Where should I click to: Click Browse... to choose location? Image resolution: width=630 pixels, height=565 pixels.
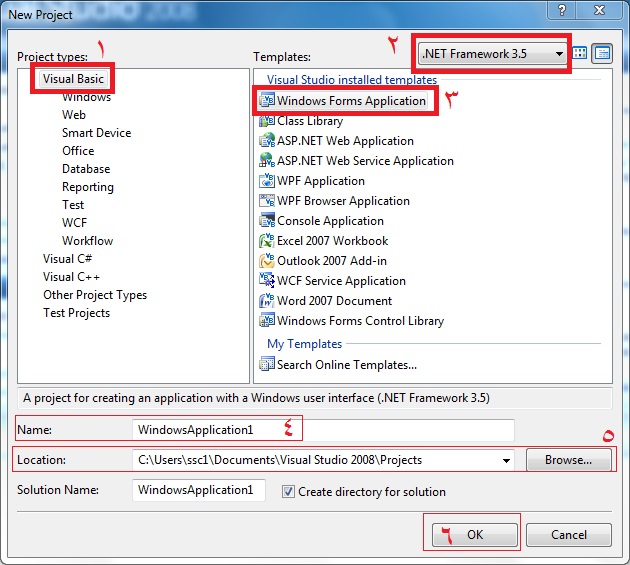pos(569,460)
